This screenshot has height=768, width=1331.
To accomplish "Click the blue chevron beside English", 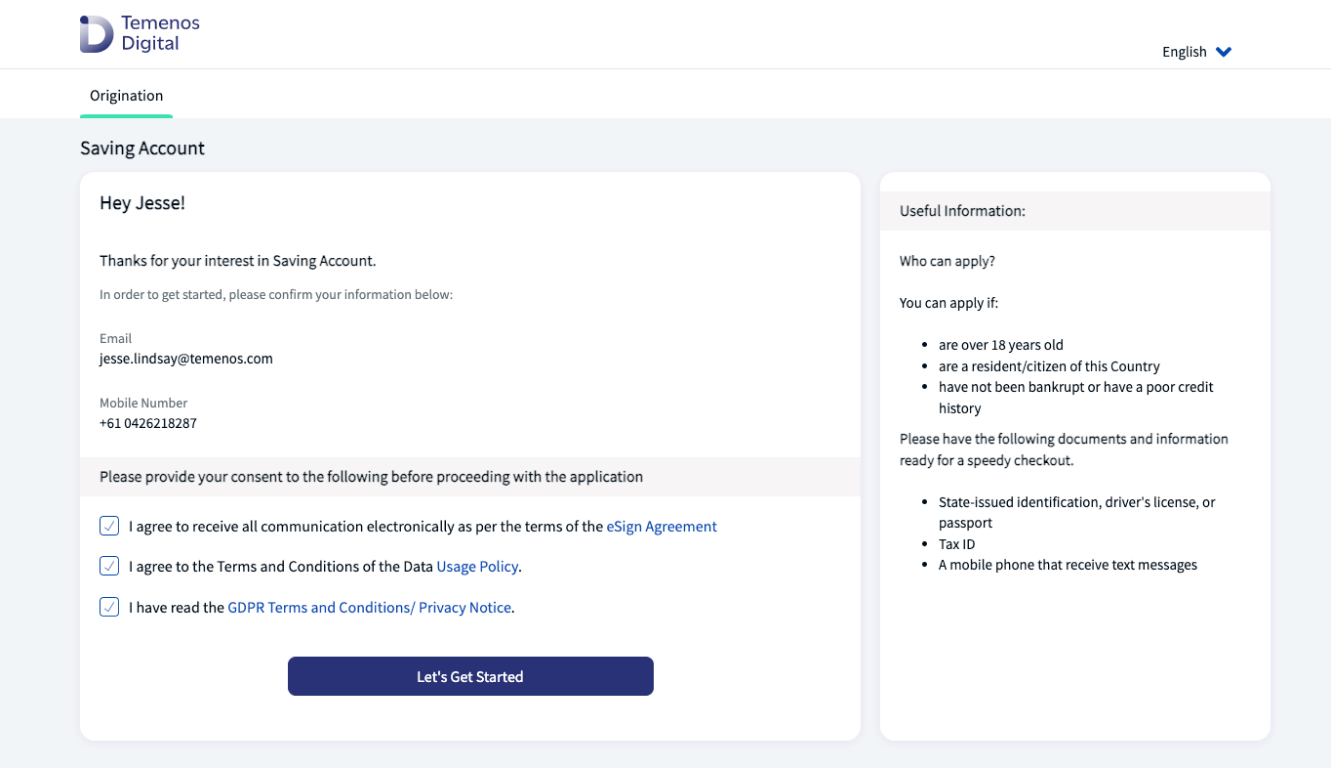I will click(x=1224, y=52).
